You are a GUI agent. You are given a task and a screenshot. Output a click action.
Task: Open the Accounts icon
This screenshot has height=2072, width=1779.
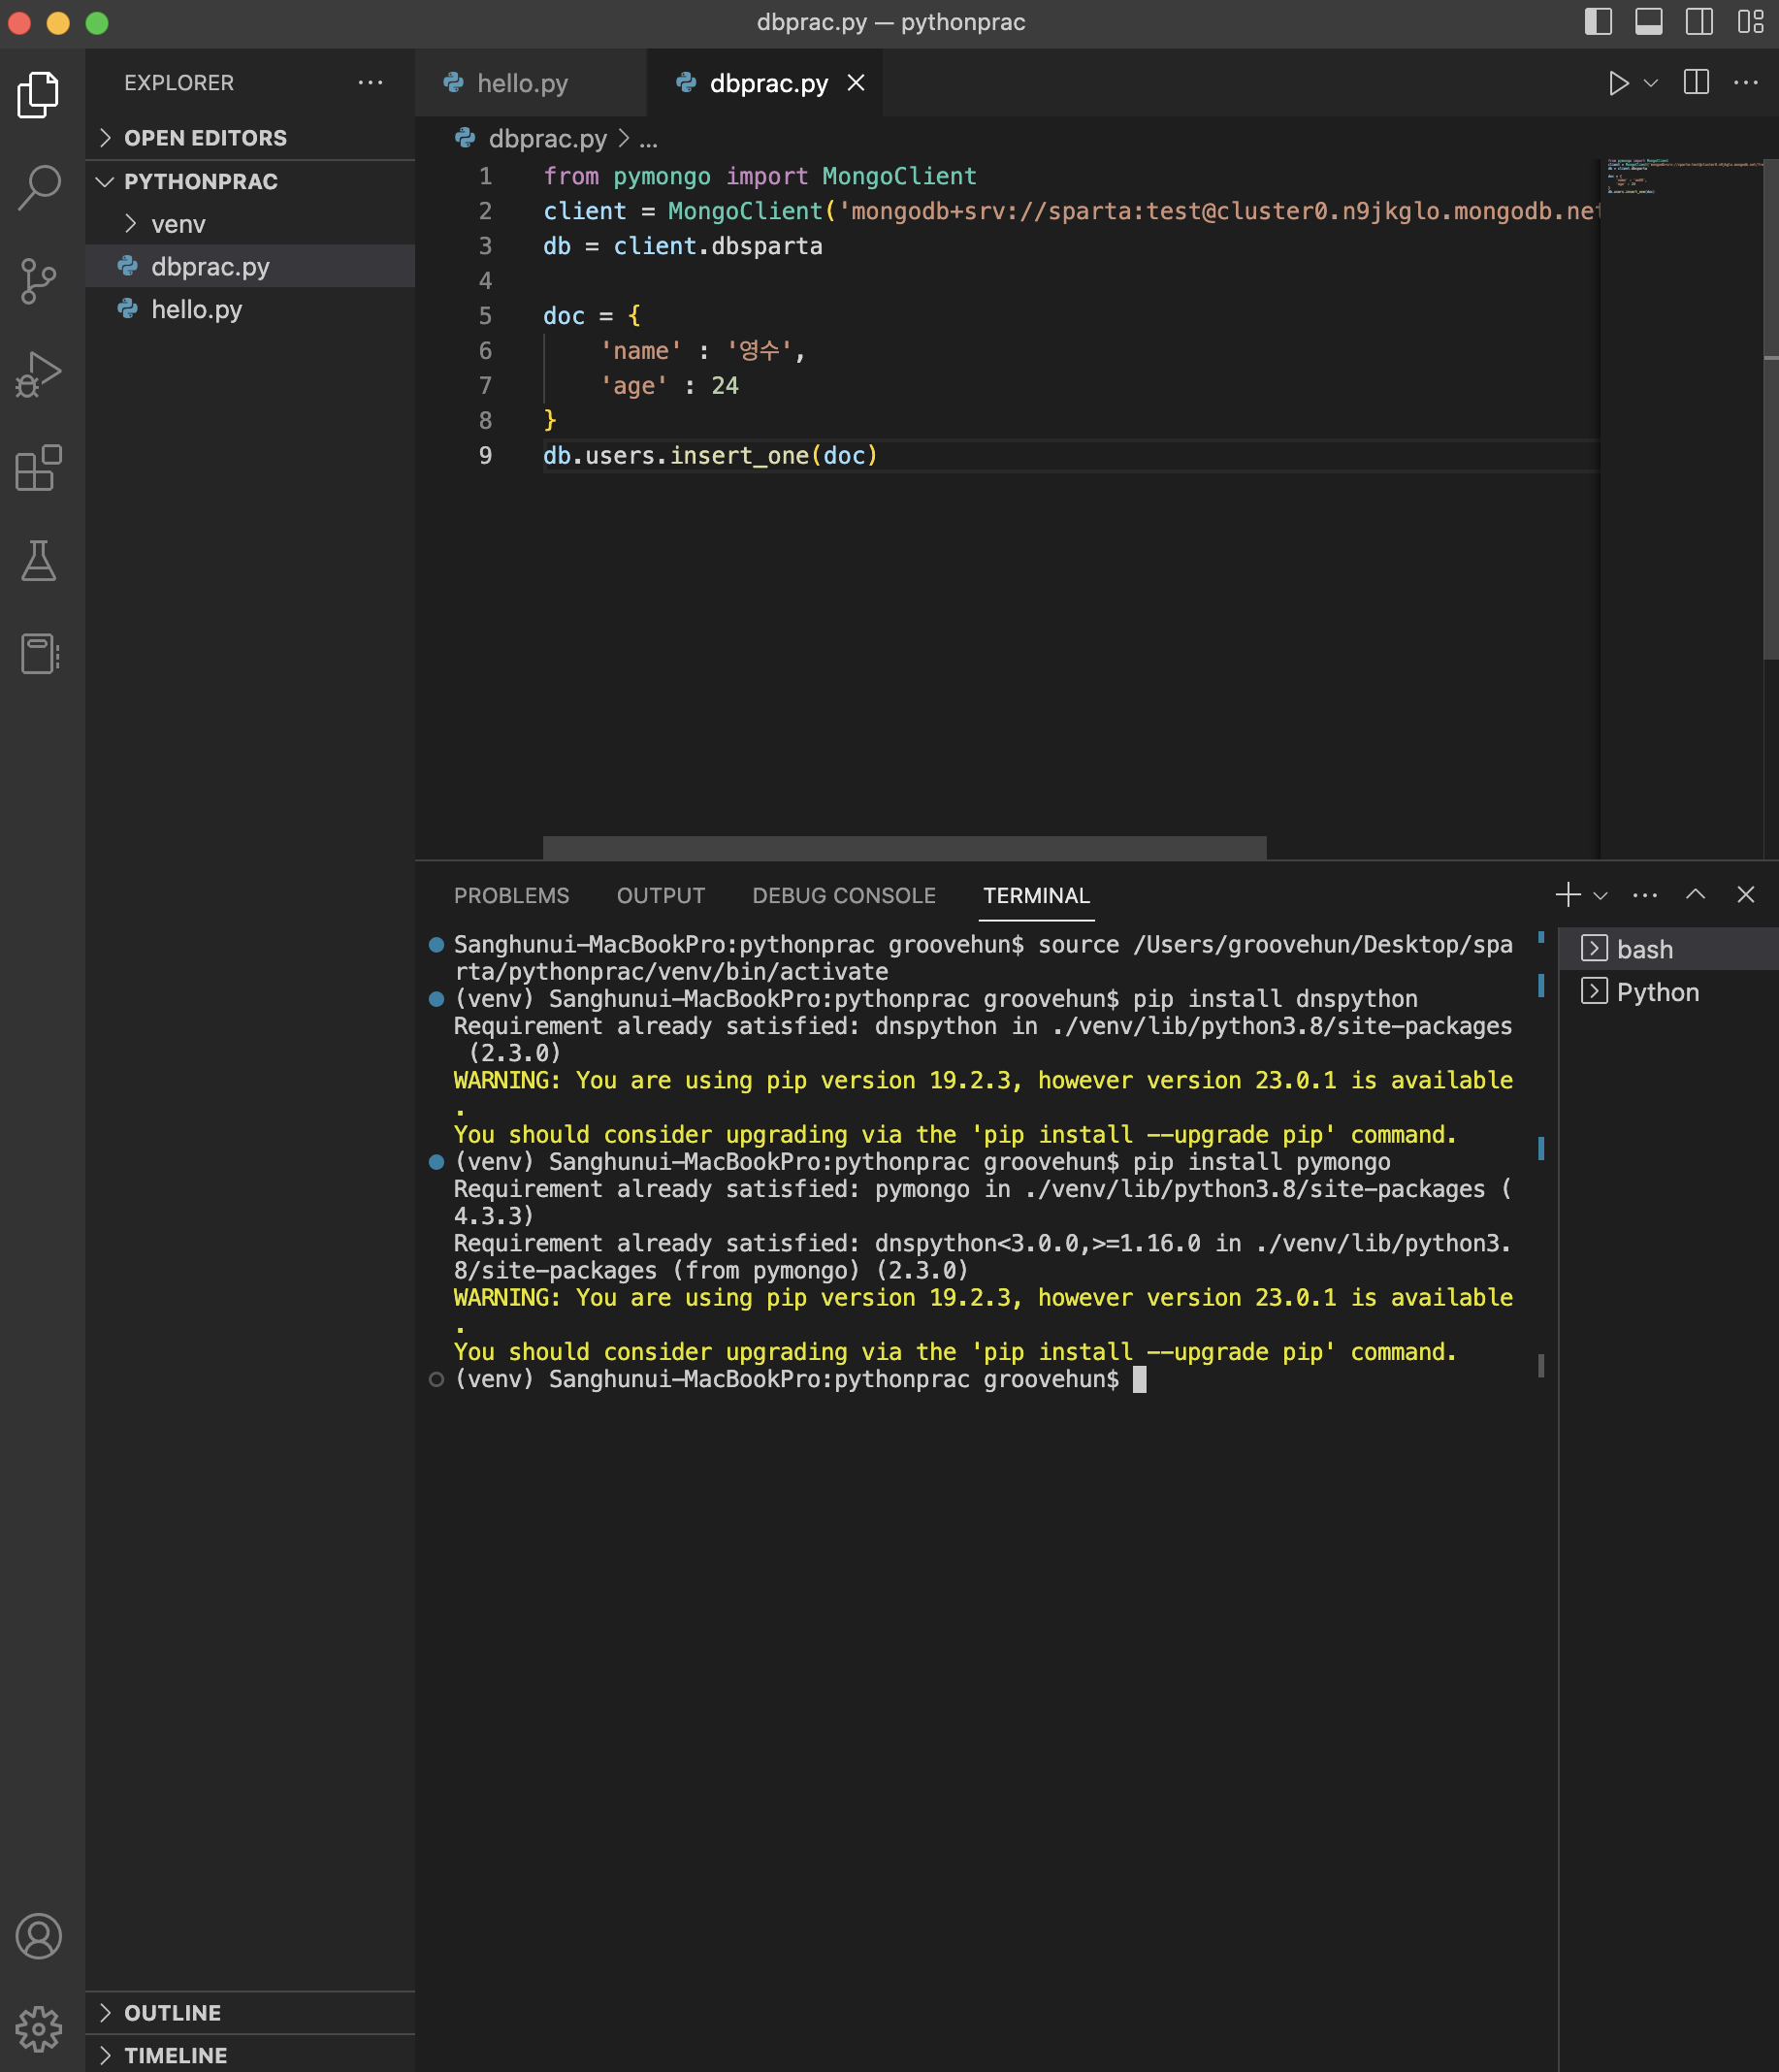(39, 1937)
